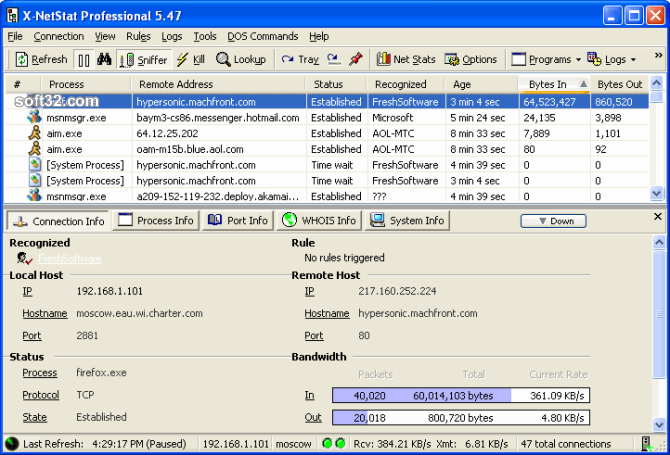Click the globe icon in status bar
Image resolution: width=670 pixels, height=455 pixels.
coord(12,444)
